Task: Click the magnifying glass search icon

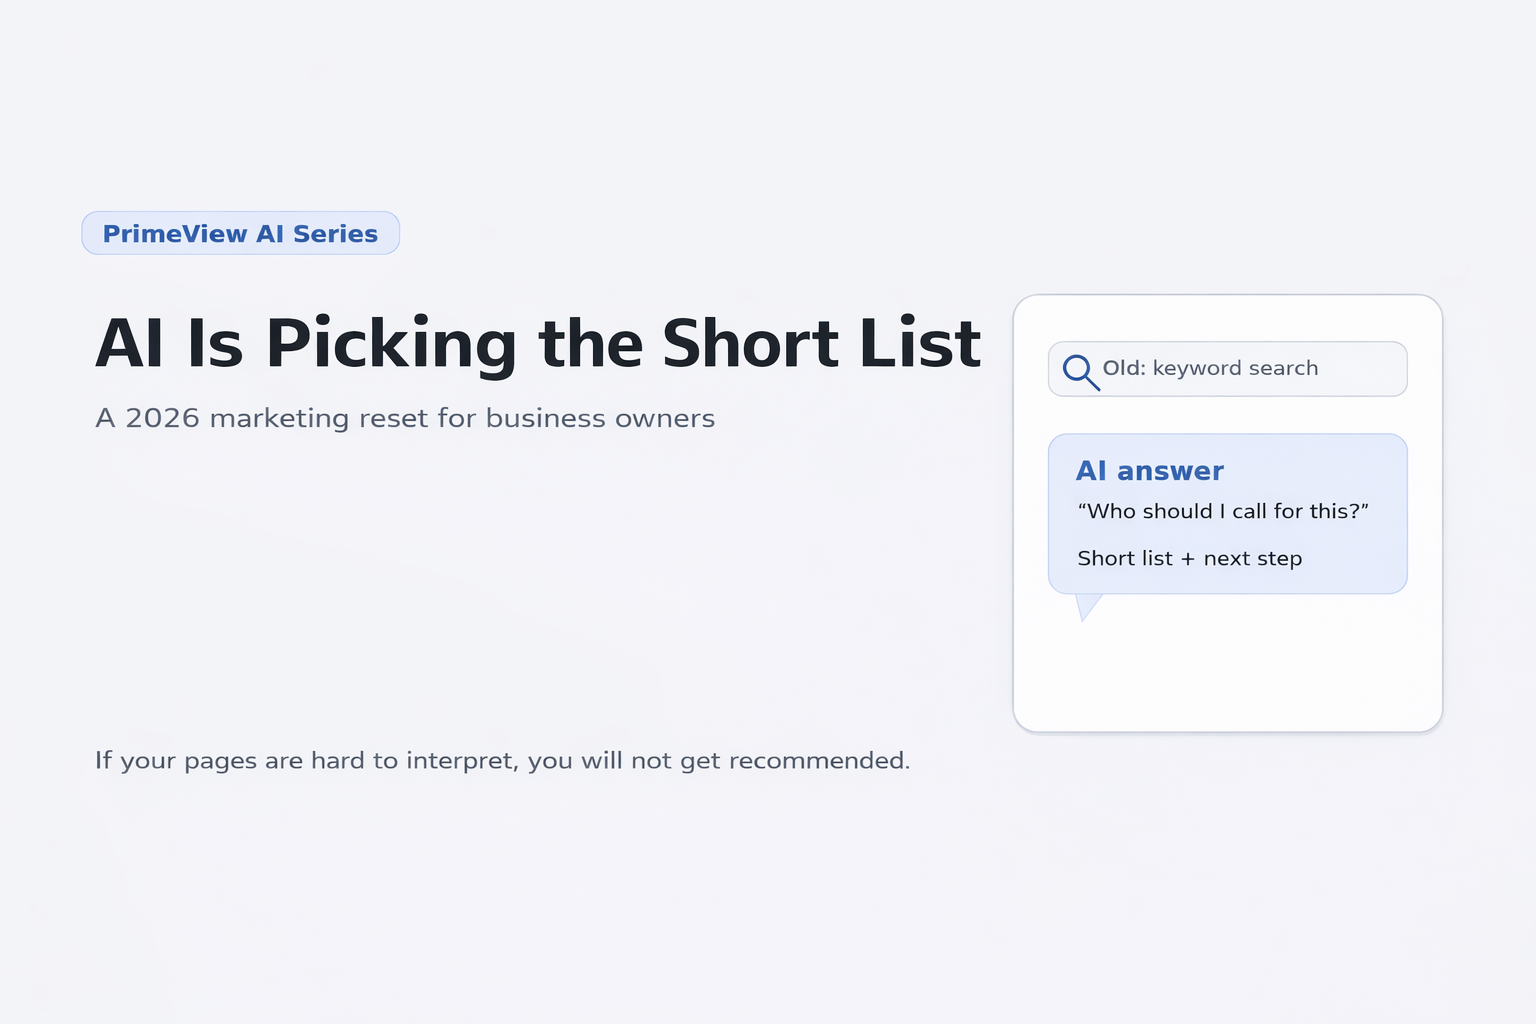Action: tap(1081, 372)
